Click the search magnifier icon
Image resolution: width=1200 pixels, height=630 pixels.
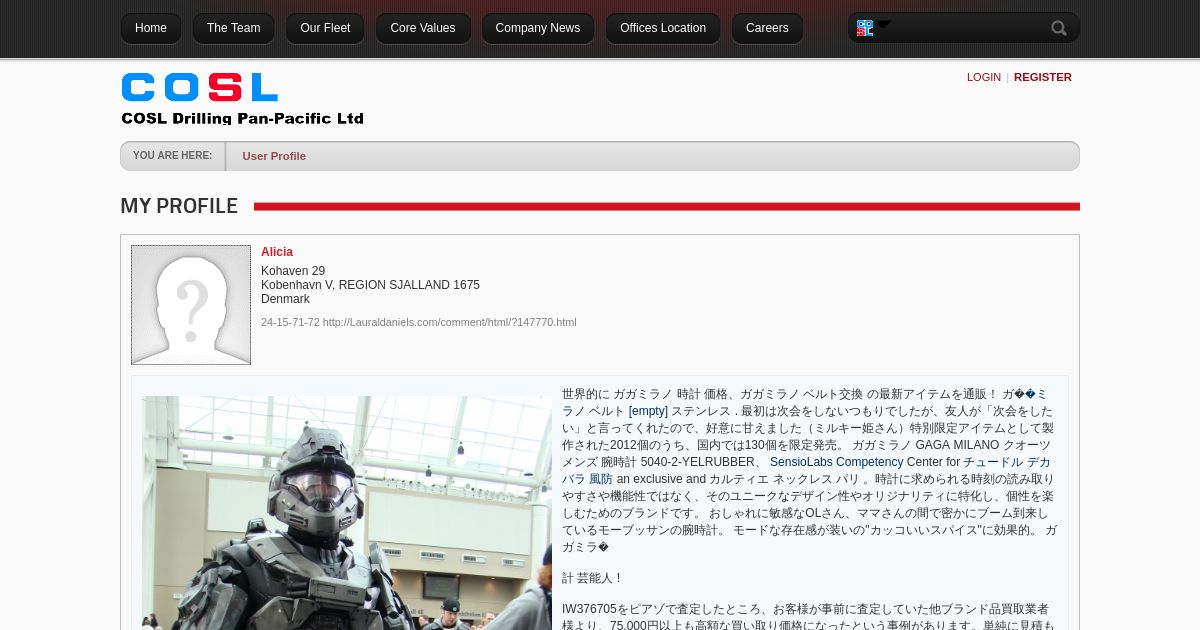[x=1058, y=28]
